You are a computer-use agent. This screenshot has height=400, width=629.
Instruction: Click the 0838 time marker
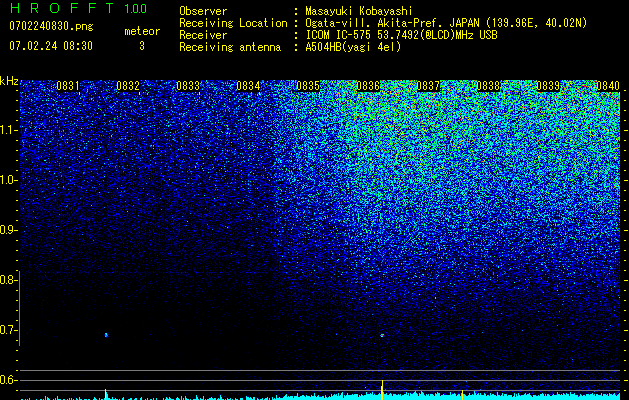(488, 86)
